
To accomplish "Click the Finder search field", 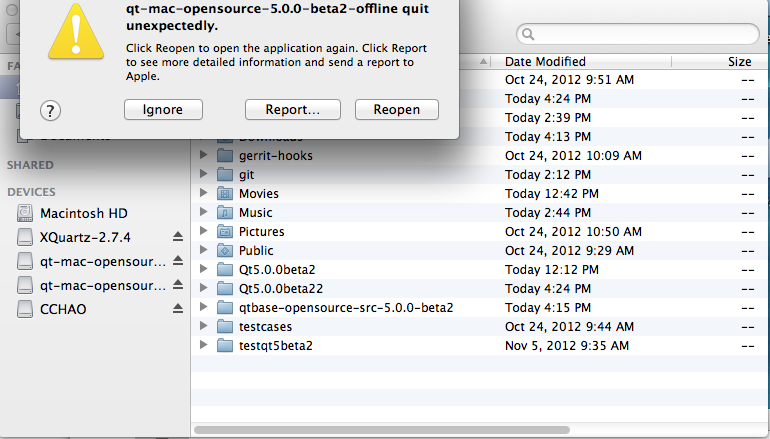I will 640,35.
